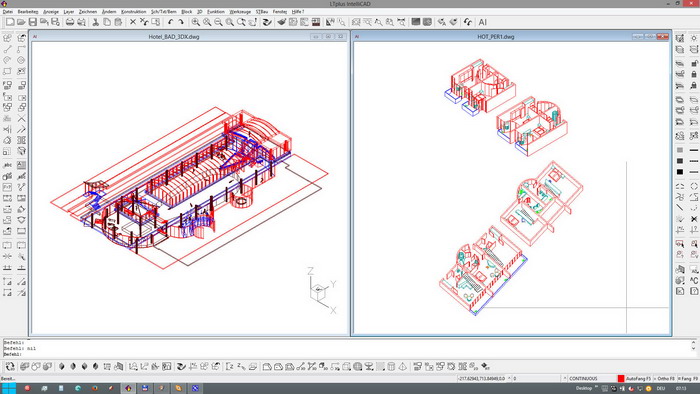Cut selection with the scissors icon
700x394 pixels.
coord(96,22)
